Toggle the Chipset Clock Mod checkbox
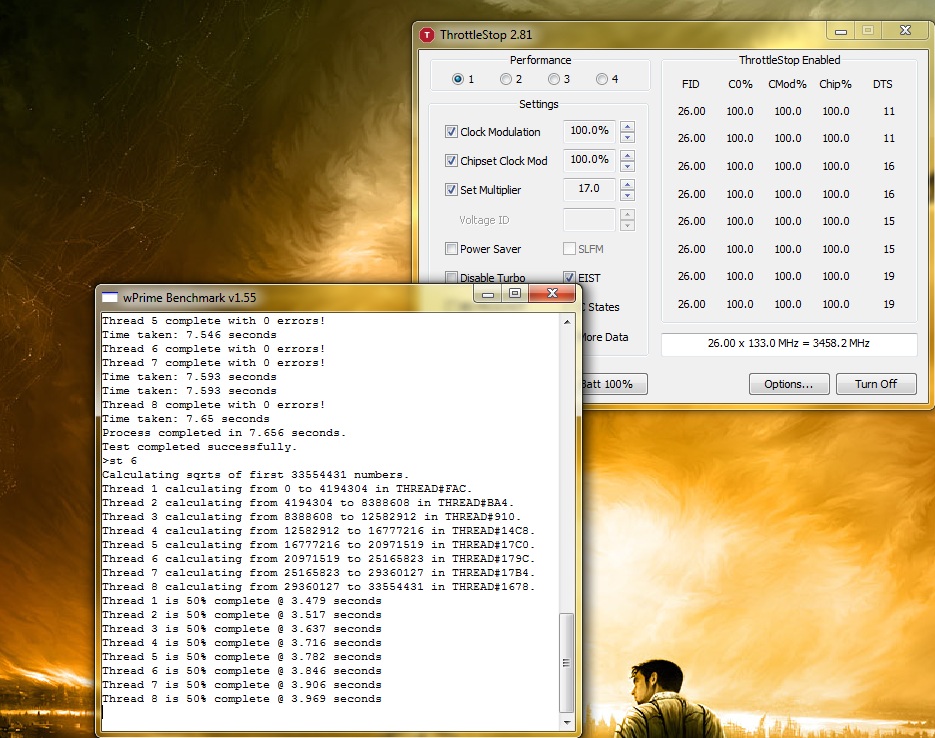Screen dimensions: 935x738 click(x=451, y=160)
